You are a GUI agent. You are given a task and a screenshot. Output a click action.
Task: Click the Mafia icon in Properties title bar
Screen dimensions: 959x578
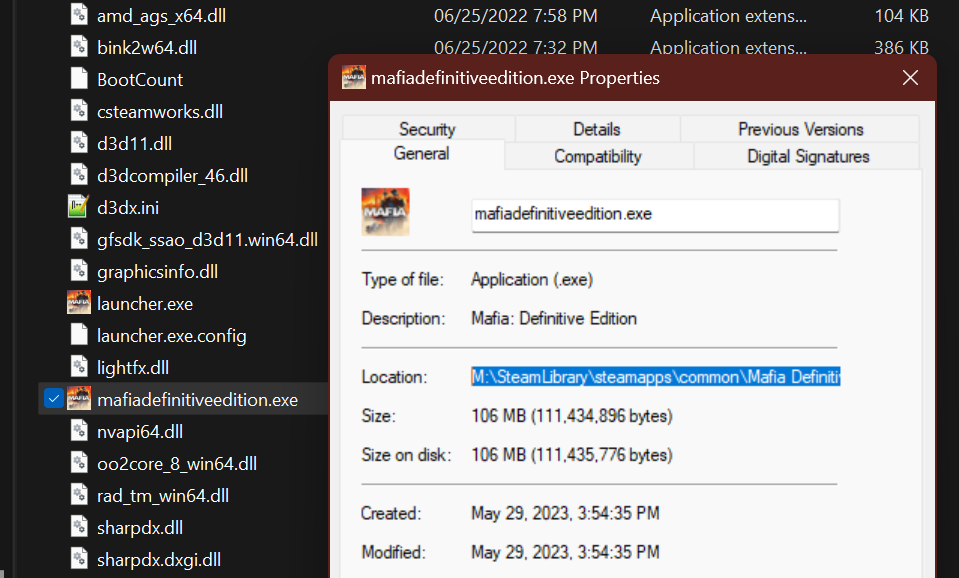pos(354,78)
